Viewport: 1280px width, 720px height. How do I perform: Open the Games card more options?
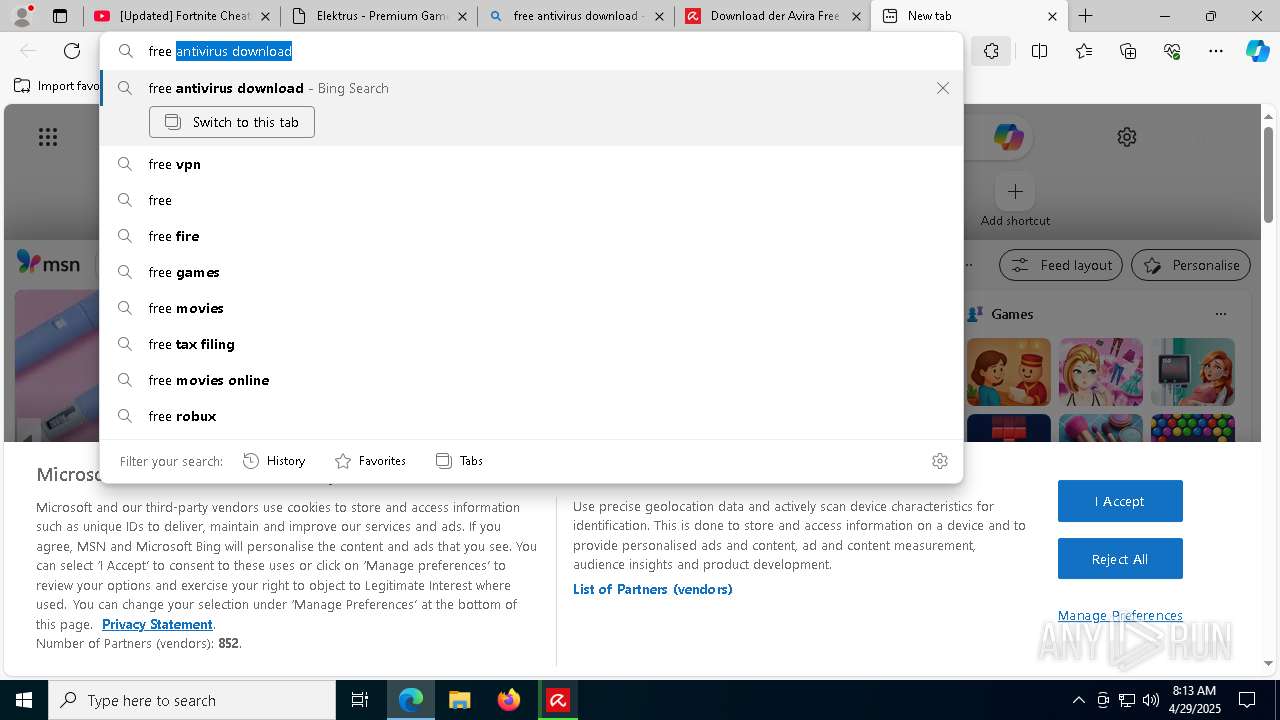(x=1220, y=314)
